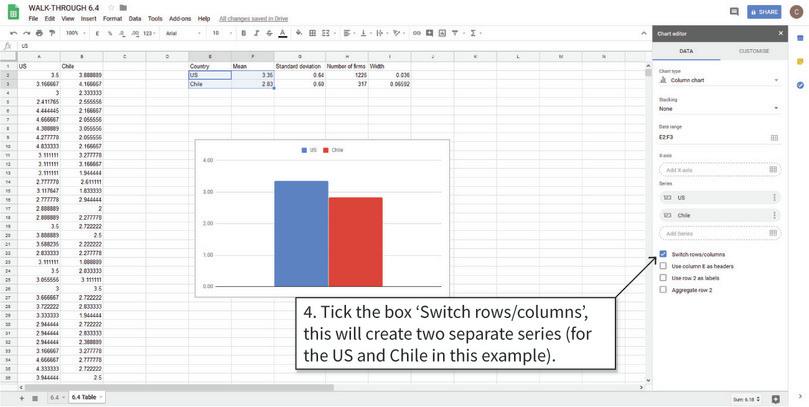Open the Insert menu
This screenshot has height=407, width=809.
tap(88, 19)
